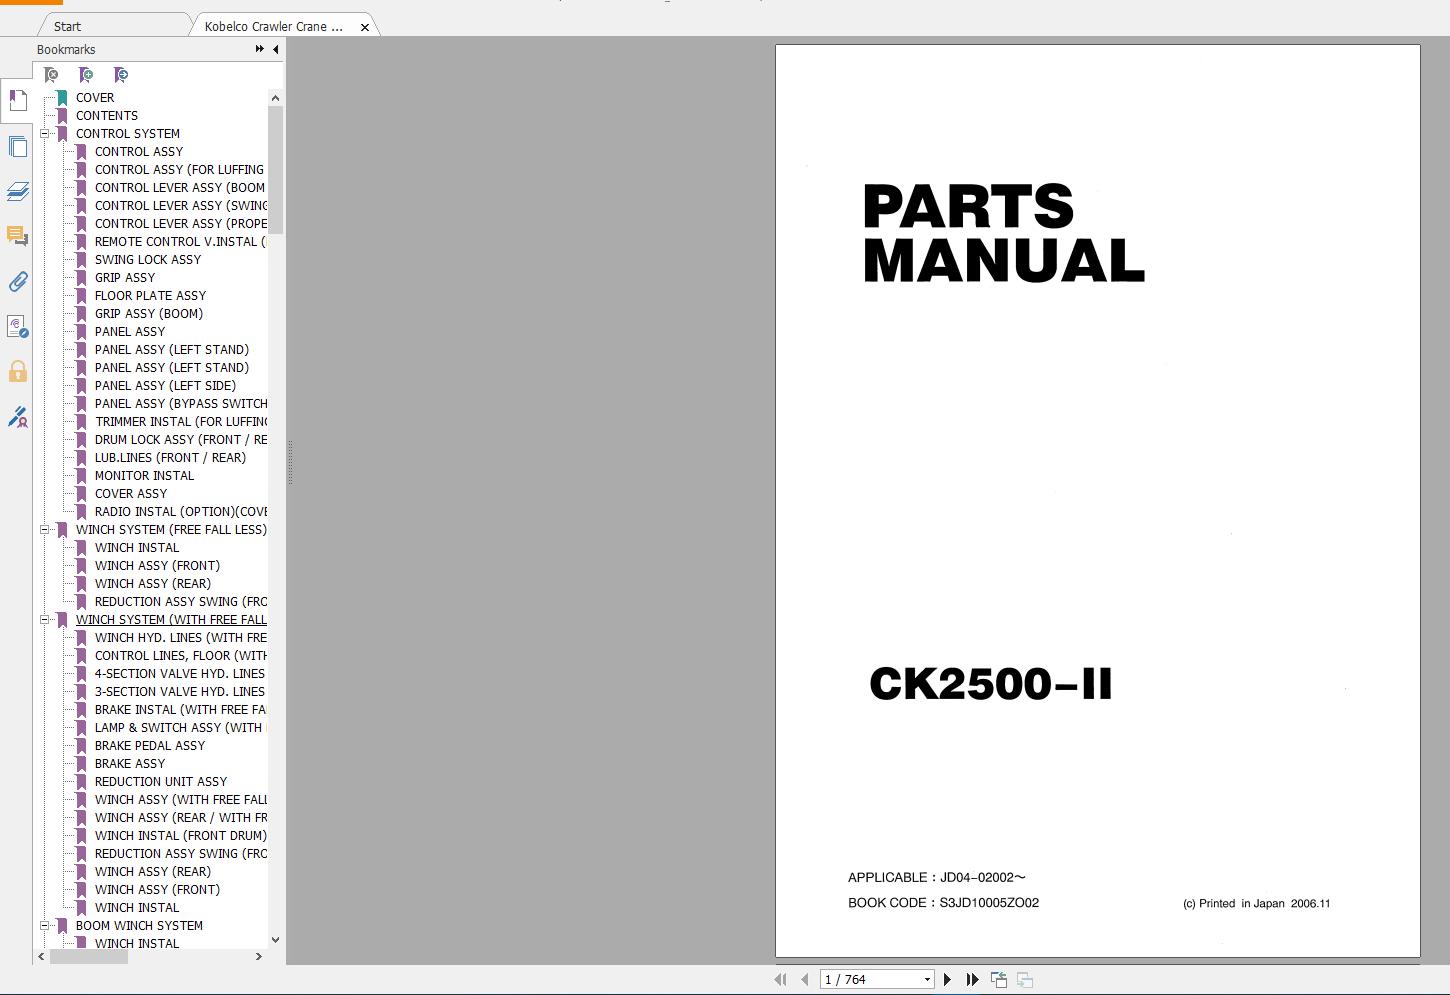Open the BRAKE ASSY bookmark
This screenshot has width=1450, height=995.
pos(130,764)
